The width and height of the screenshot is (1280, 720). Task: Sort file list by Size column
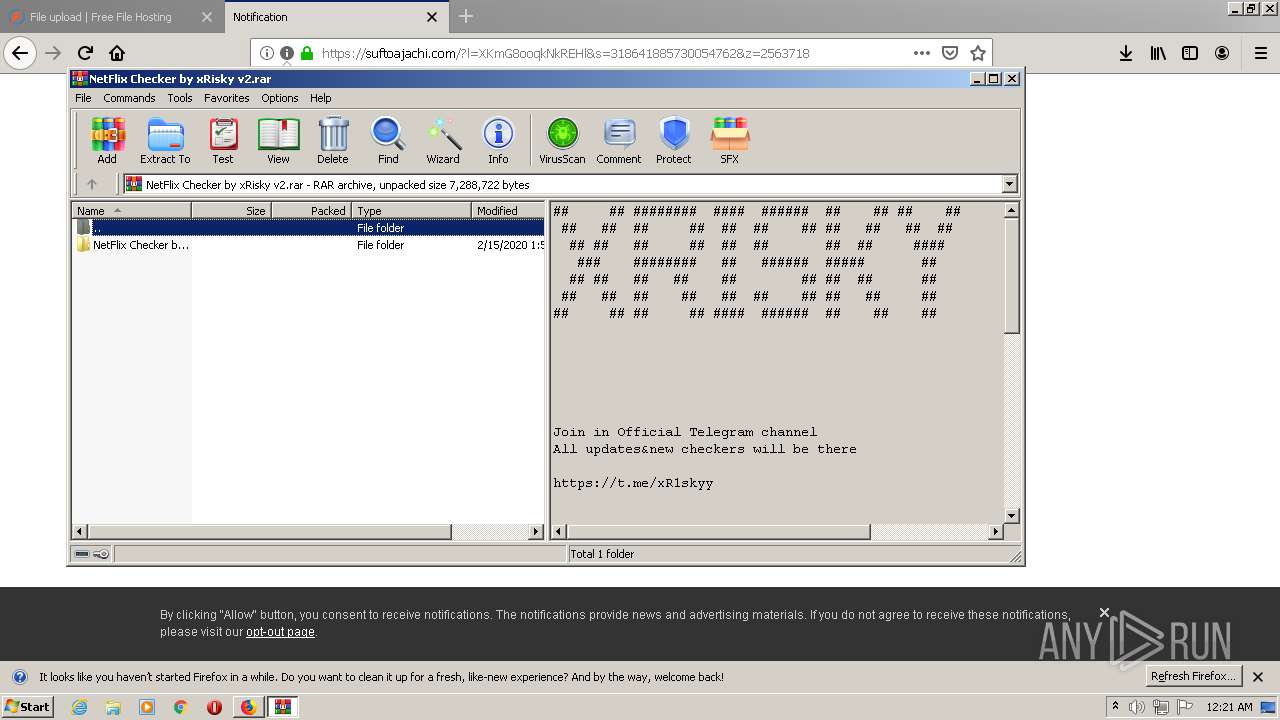point(231,210)
